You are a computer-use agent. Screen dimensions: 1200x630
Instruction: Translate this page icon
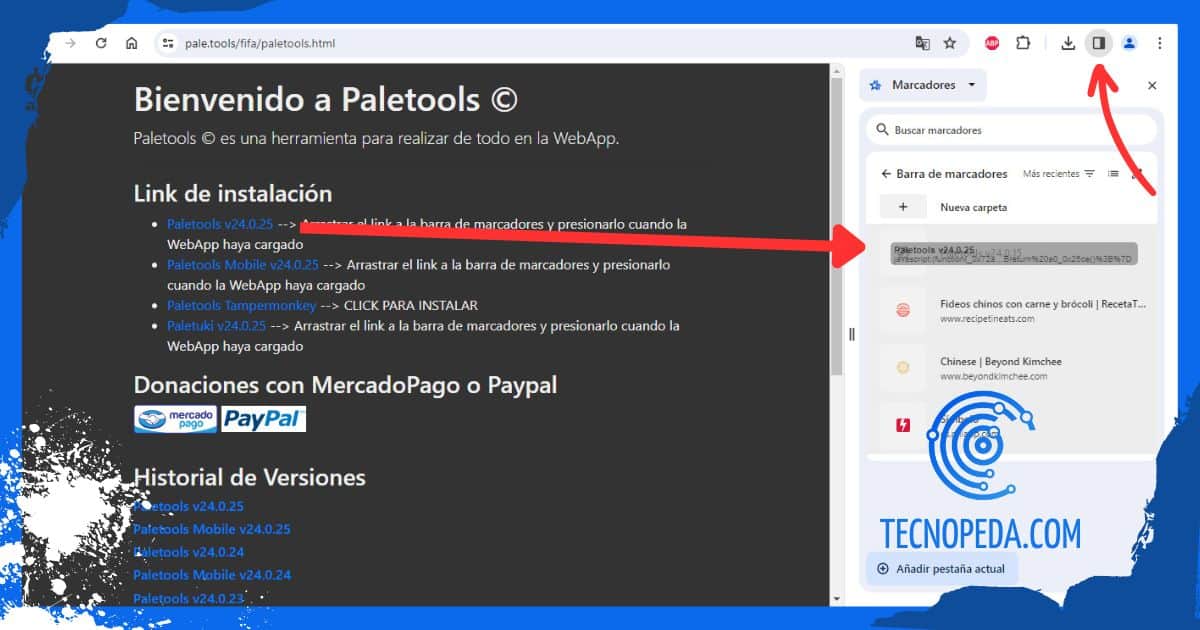(x=922, y=43)
